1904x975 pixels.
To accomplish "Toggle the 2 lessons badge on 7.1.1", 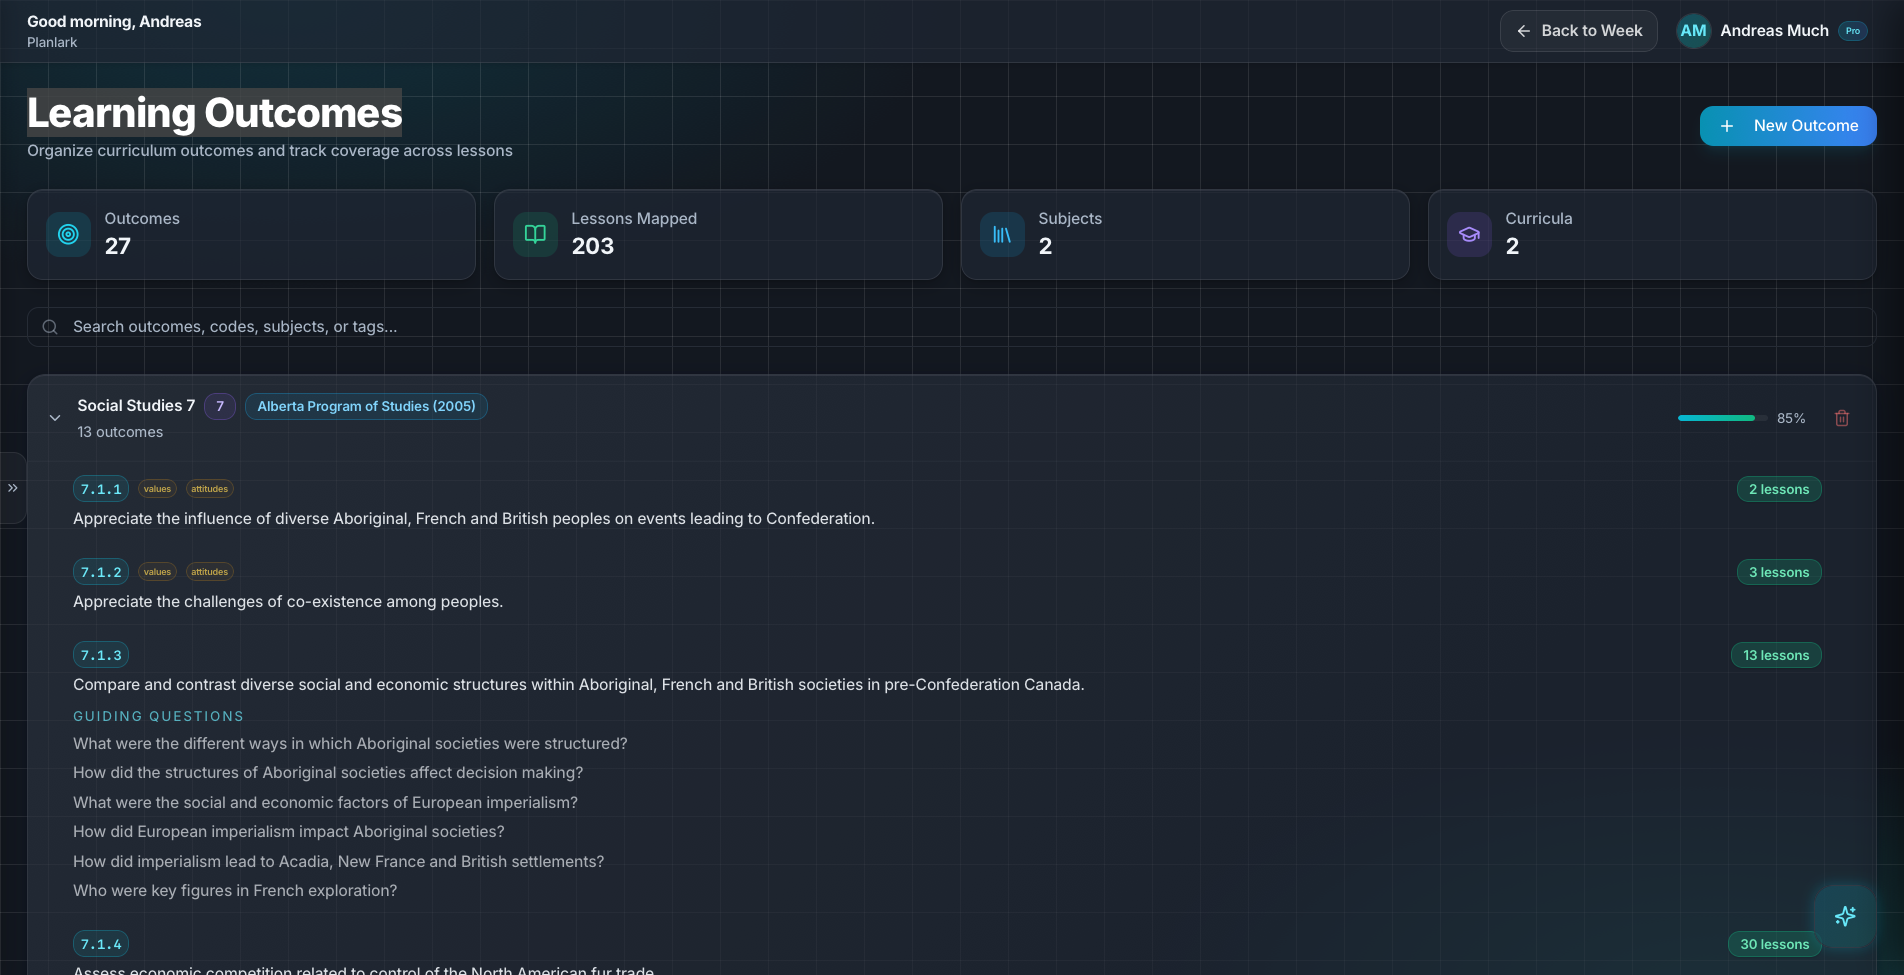I will [x=1778, y=489].
